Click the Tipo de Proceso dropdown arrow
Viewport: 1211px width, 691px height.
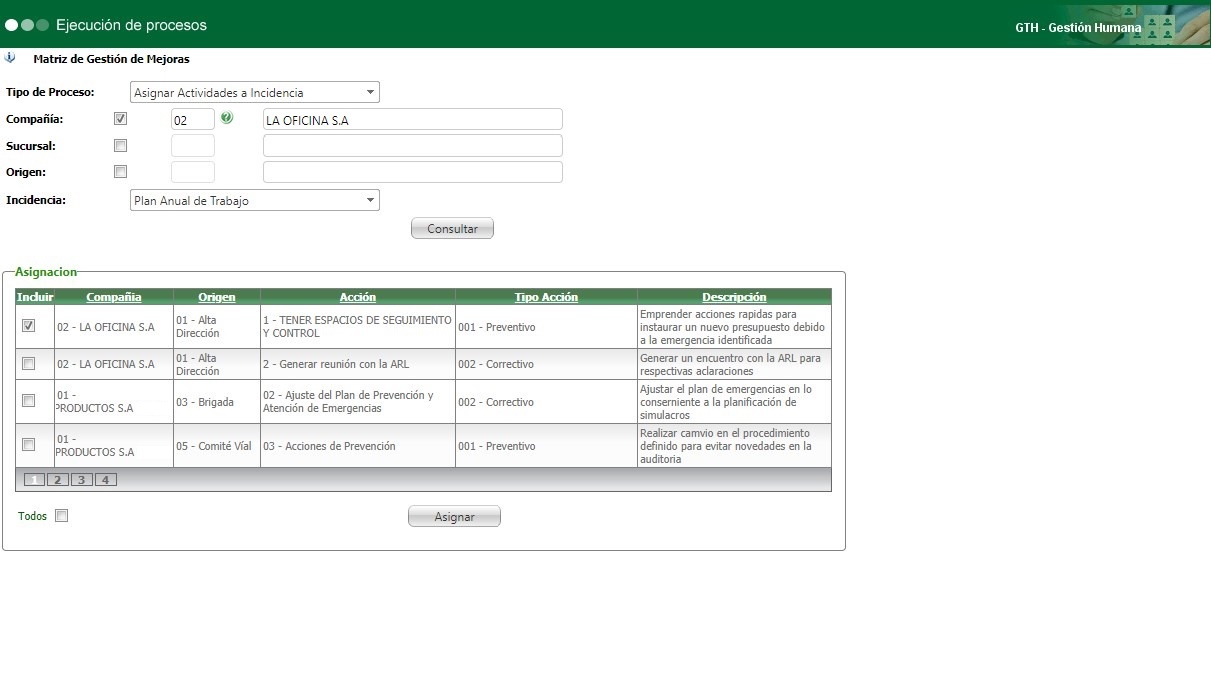[x=371, y=91]
